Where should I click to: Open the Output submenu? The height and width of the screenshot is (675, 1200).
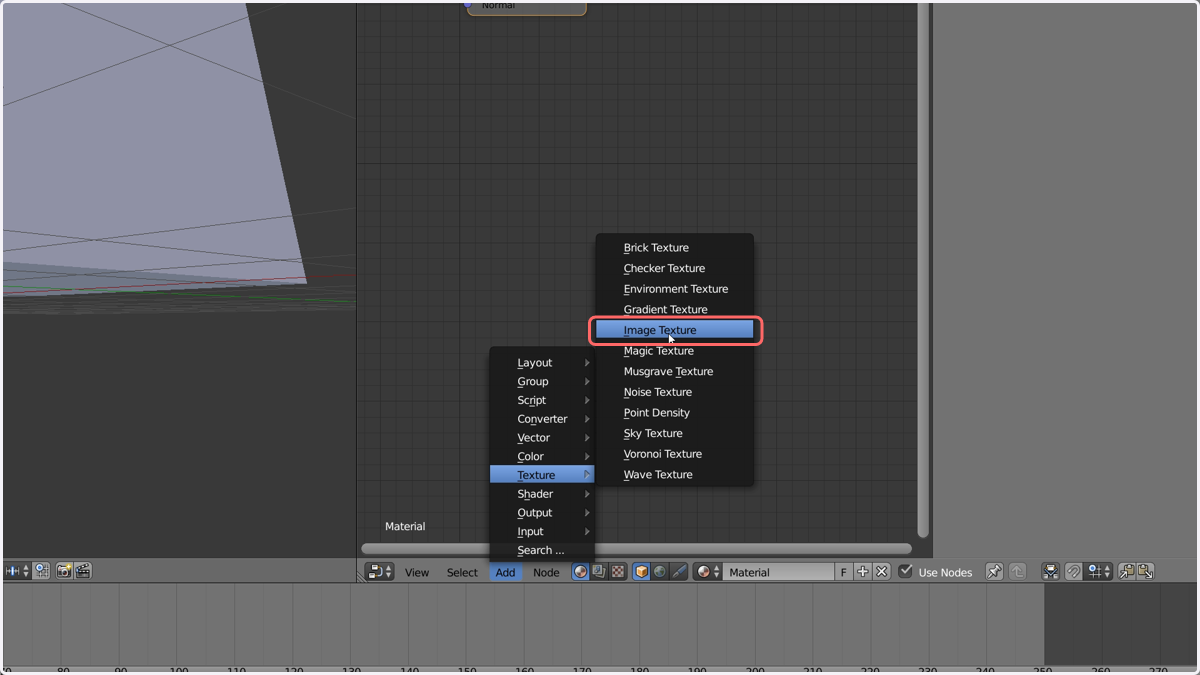point(542,513)
